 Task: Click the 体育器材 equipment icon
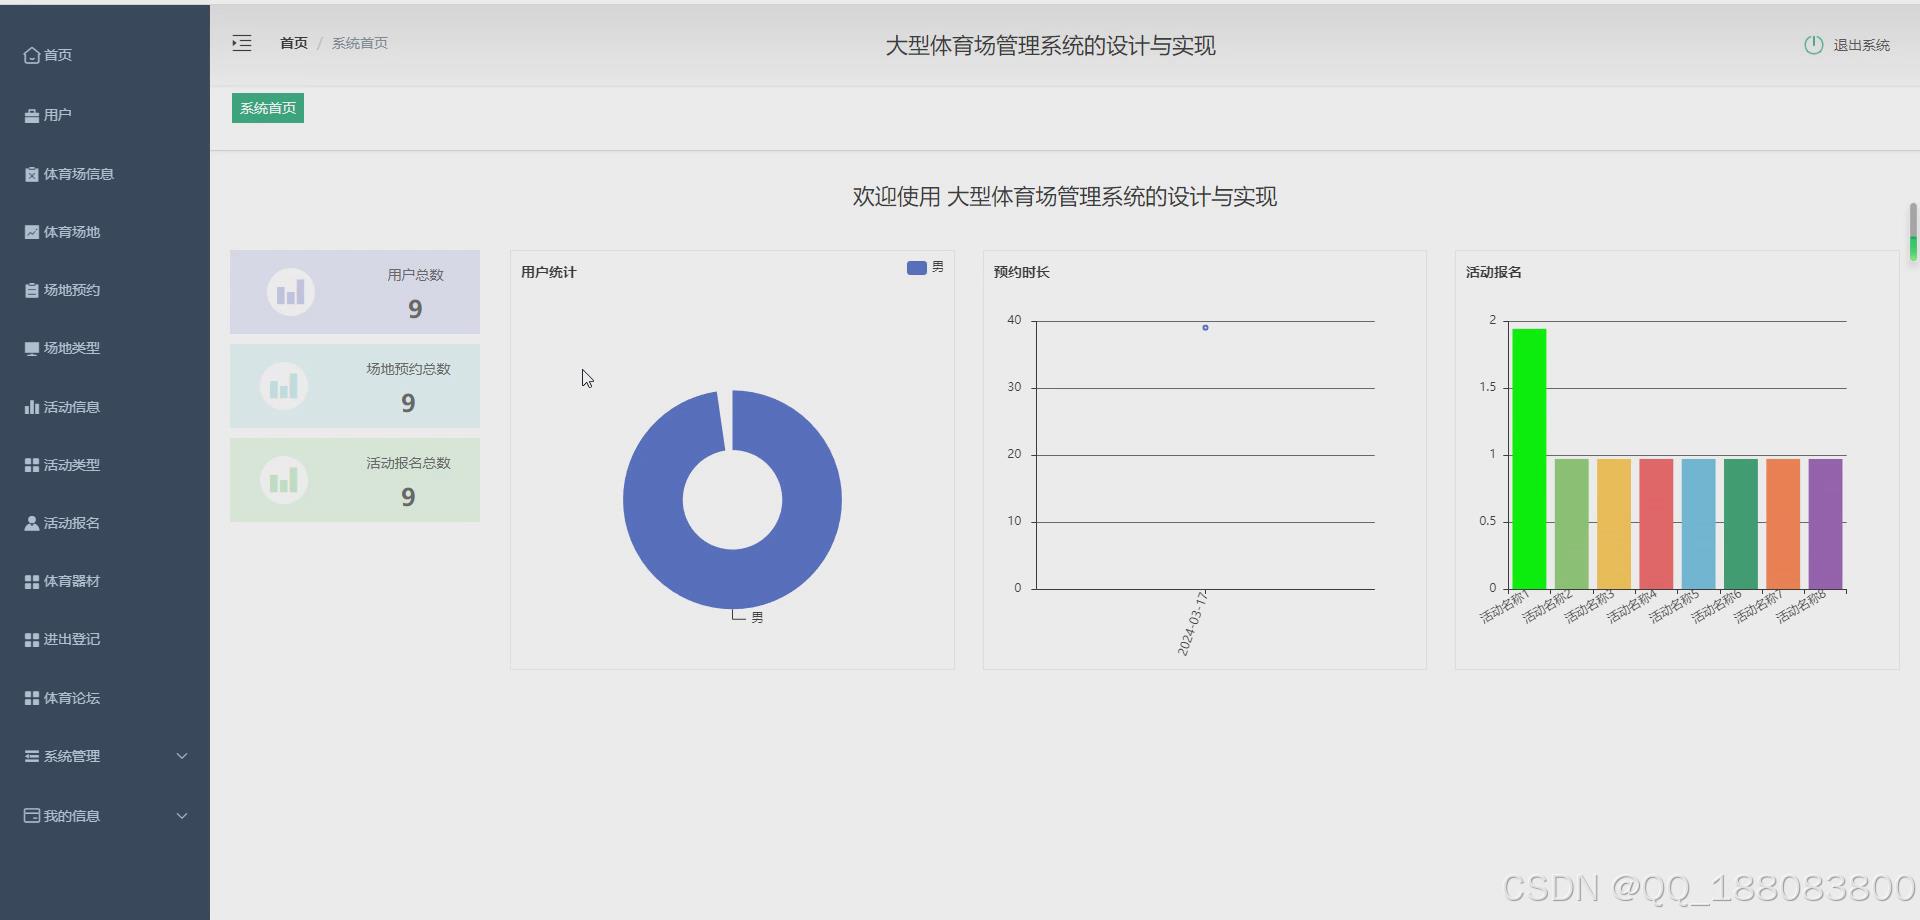30,580
